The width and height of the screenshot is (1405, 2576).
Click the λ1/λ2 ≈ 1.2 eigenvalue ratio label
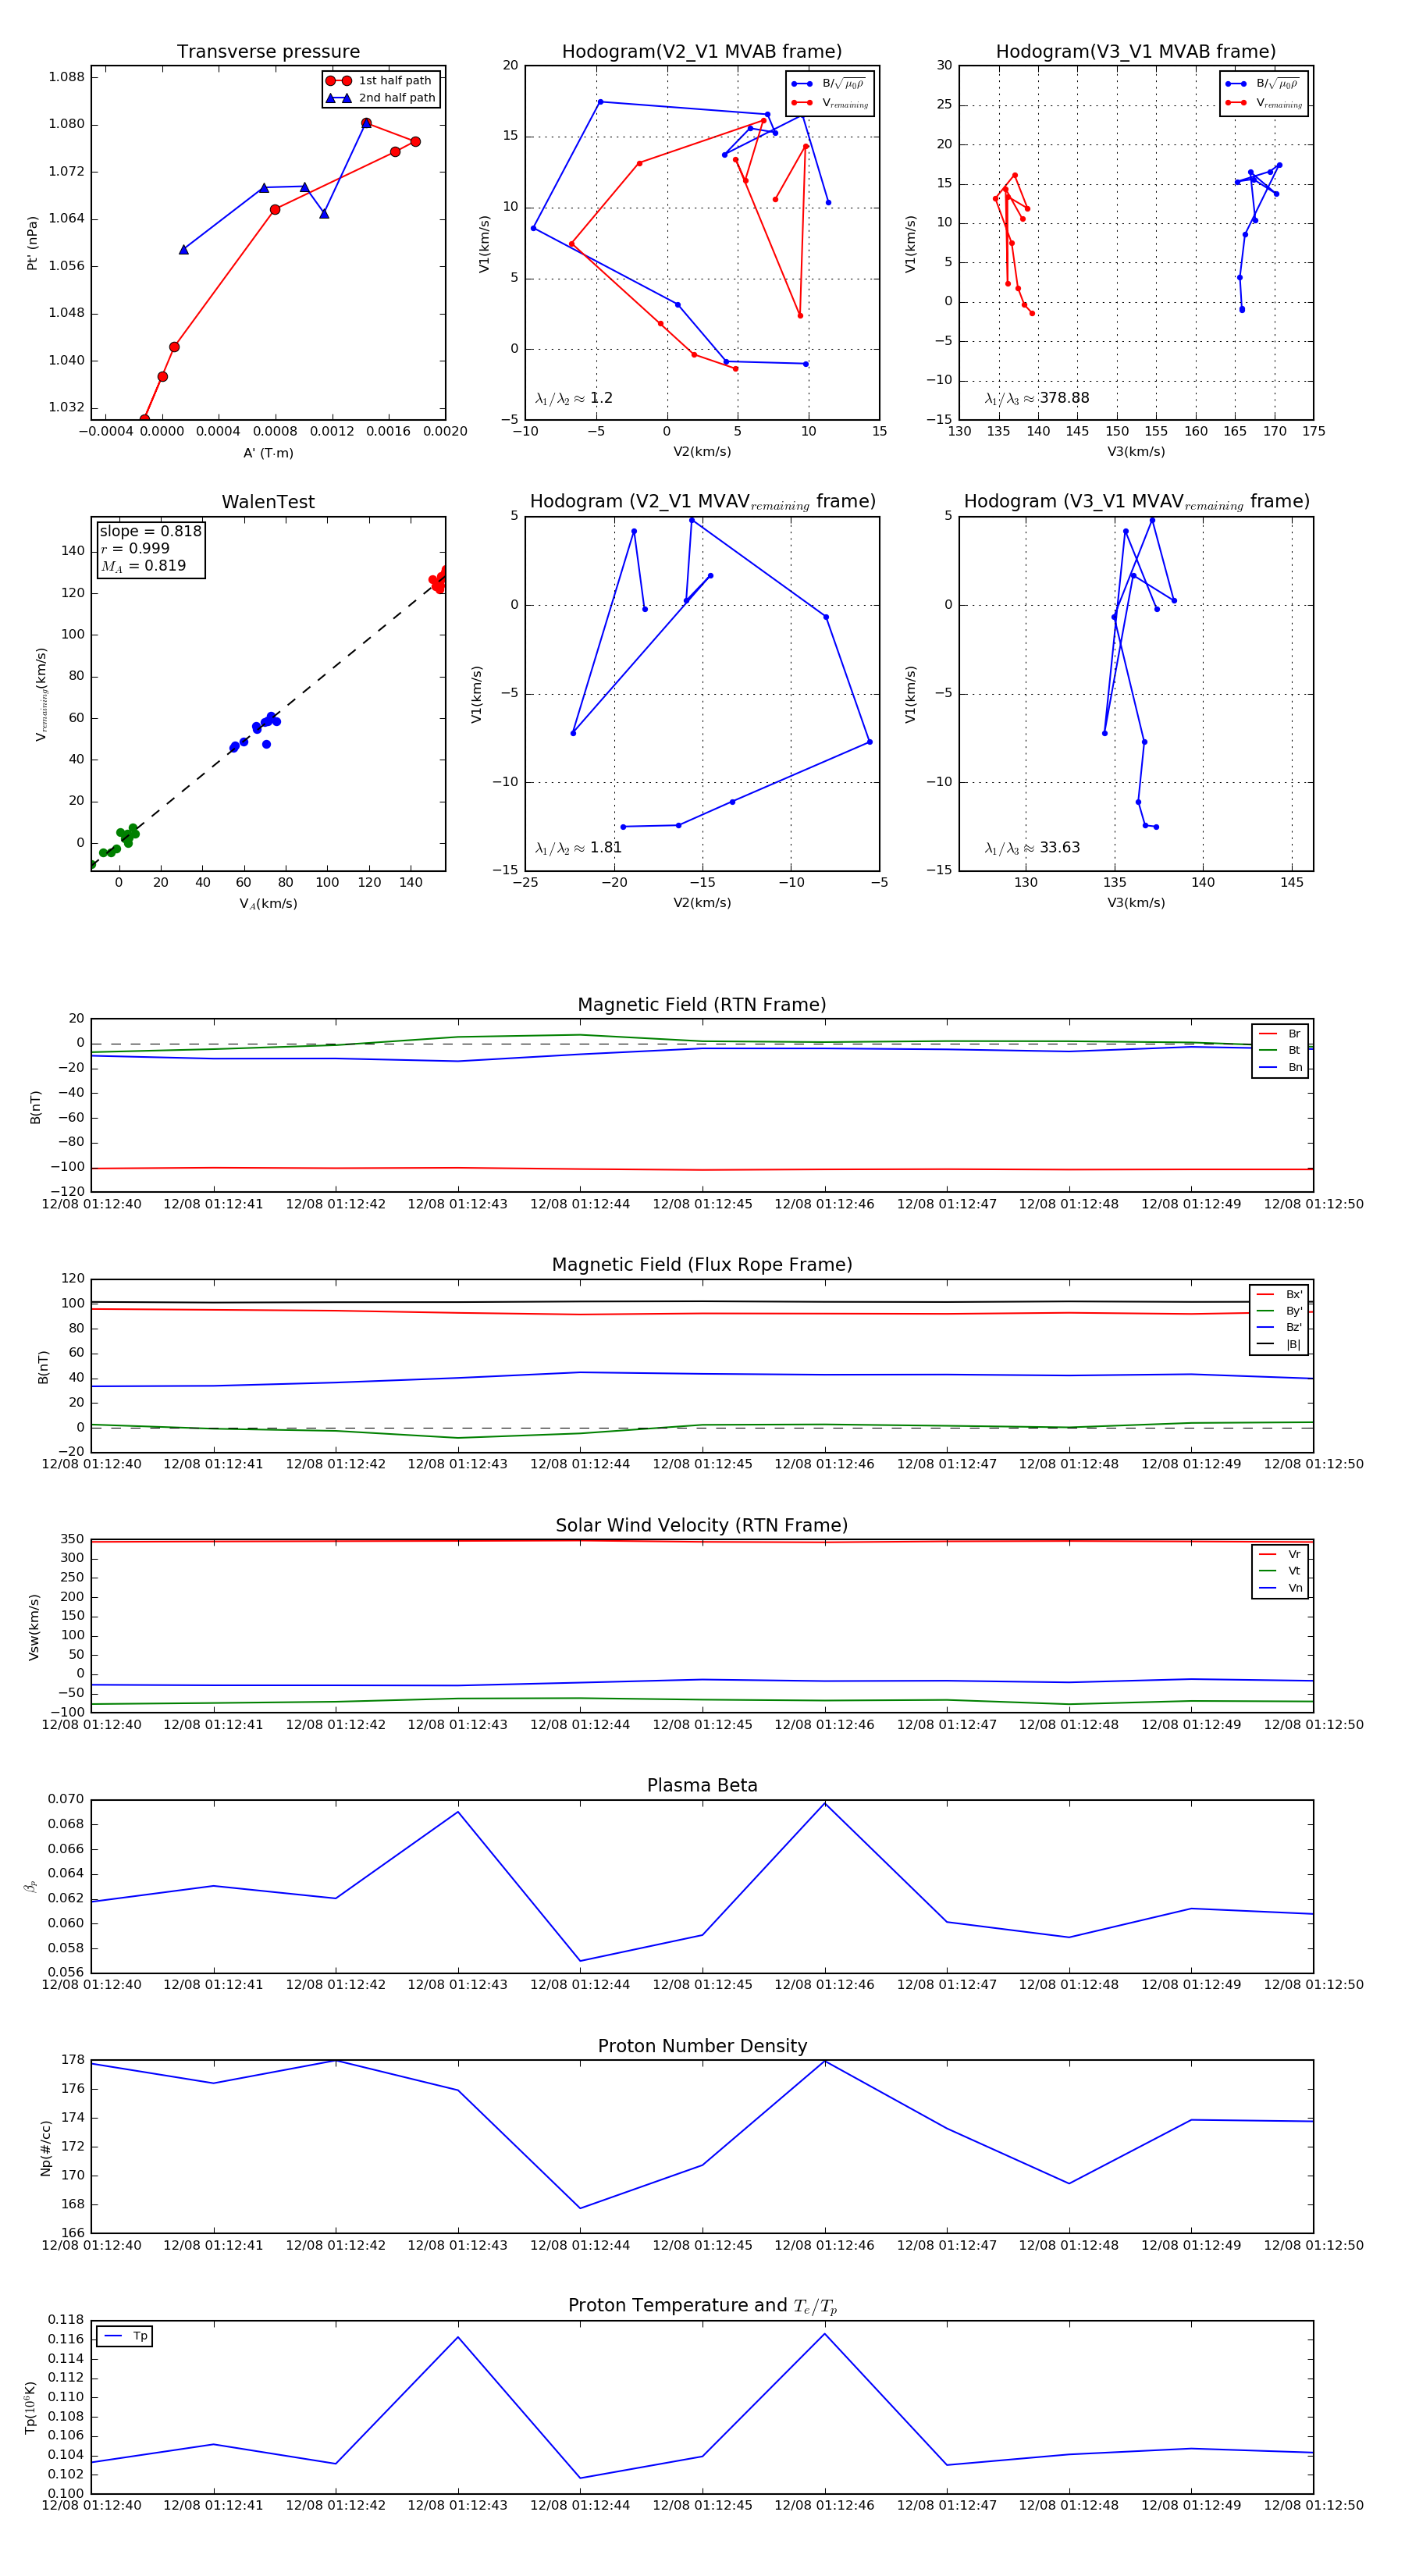point(574,398)
